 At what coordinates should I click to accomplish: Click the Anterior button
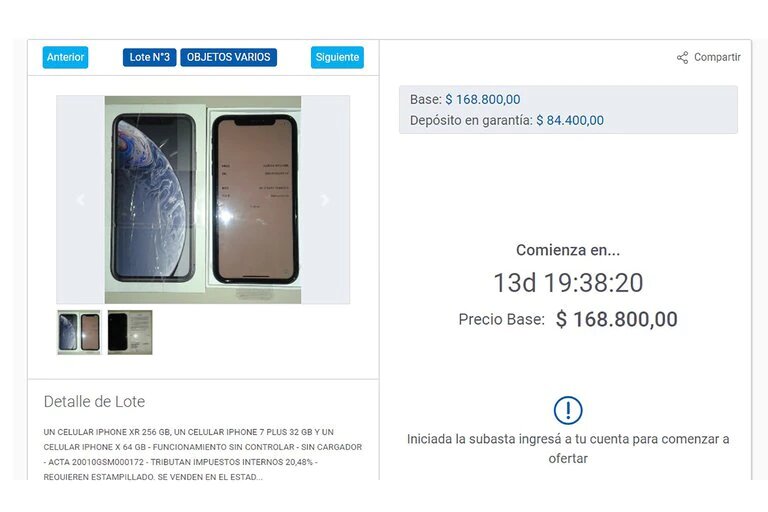[x=65, y=57]
